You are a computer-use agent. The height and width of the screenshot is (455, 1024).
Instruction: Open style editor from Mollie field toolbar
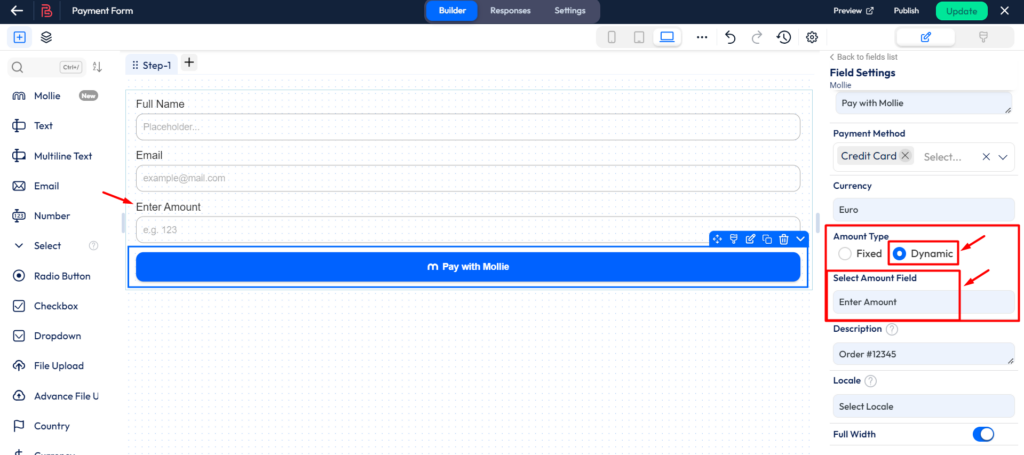[734, 239]
